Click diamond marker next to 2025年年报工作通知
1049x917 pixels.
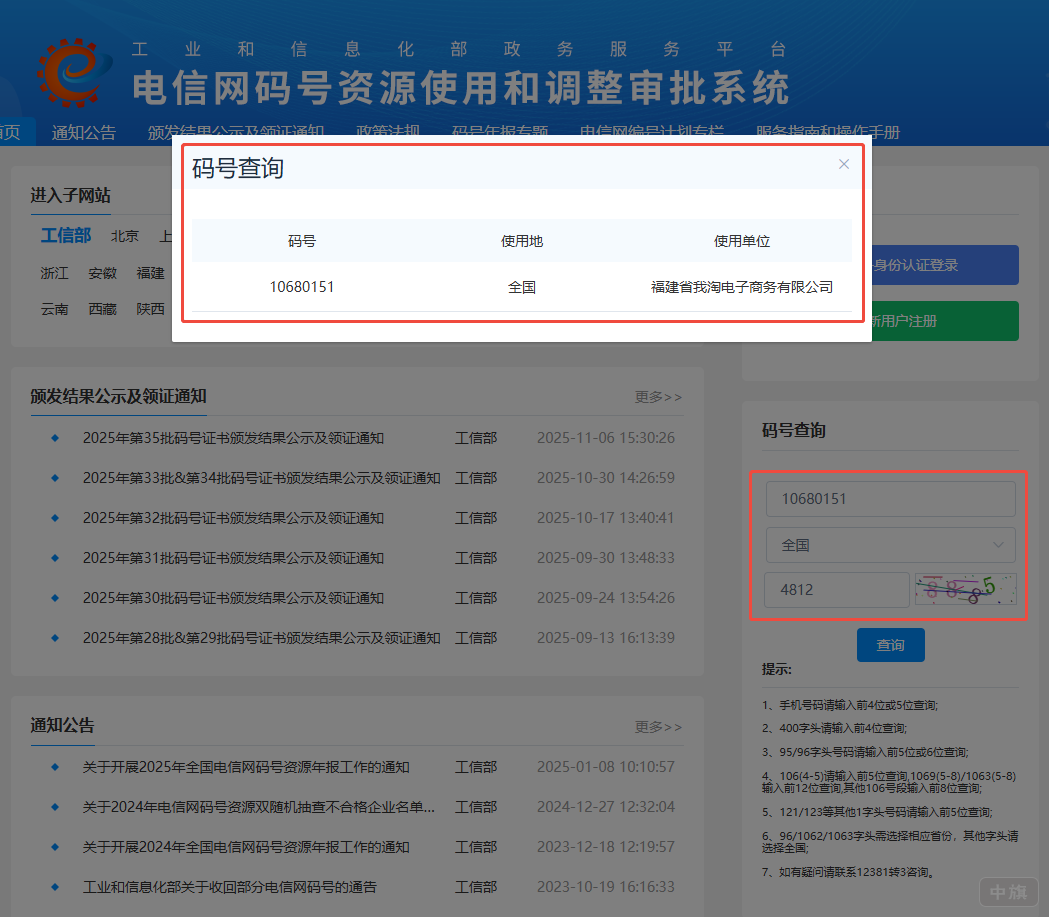click(x=54, y=767)
